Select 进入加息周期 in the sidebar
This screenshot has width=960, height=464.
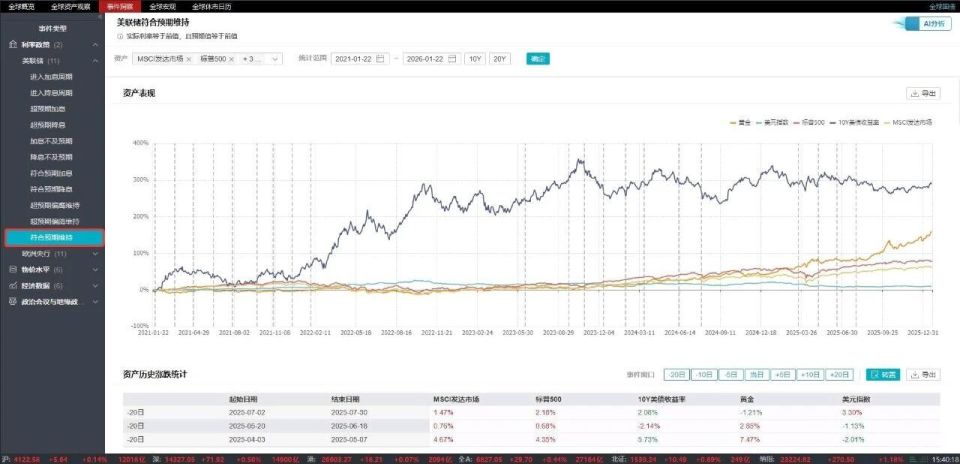click(x=51, y=77)
